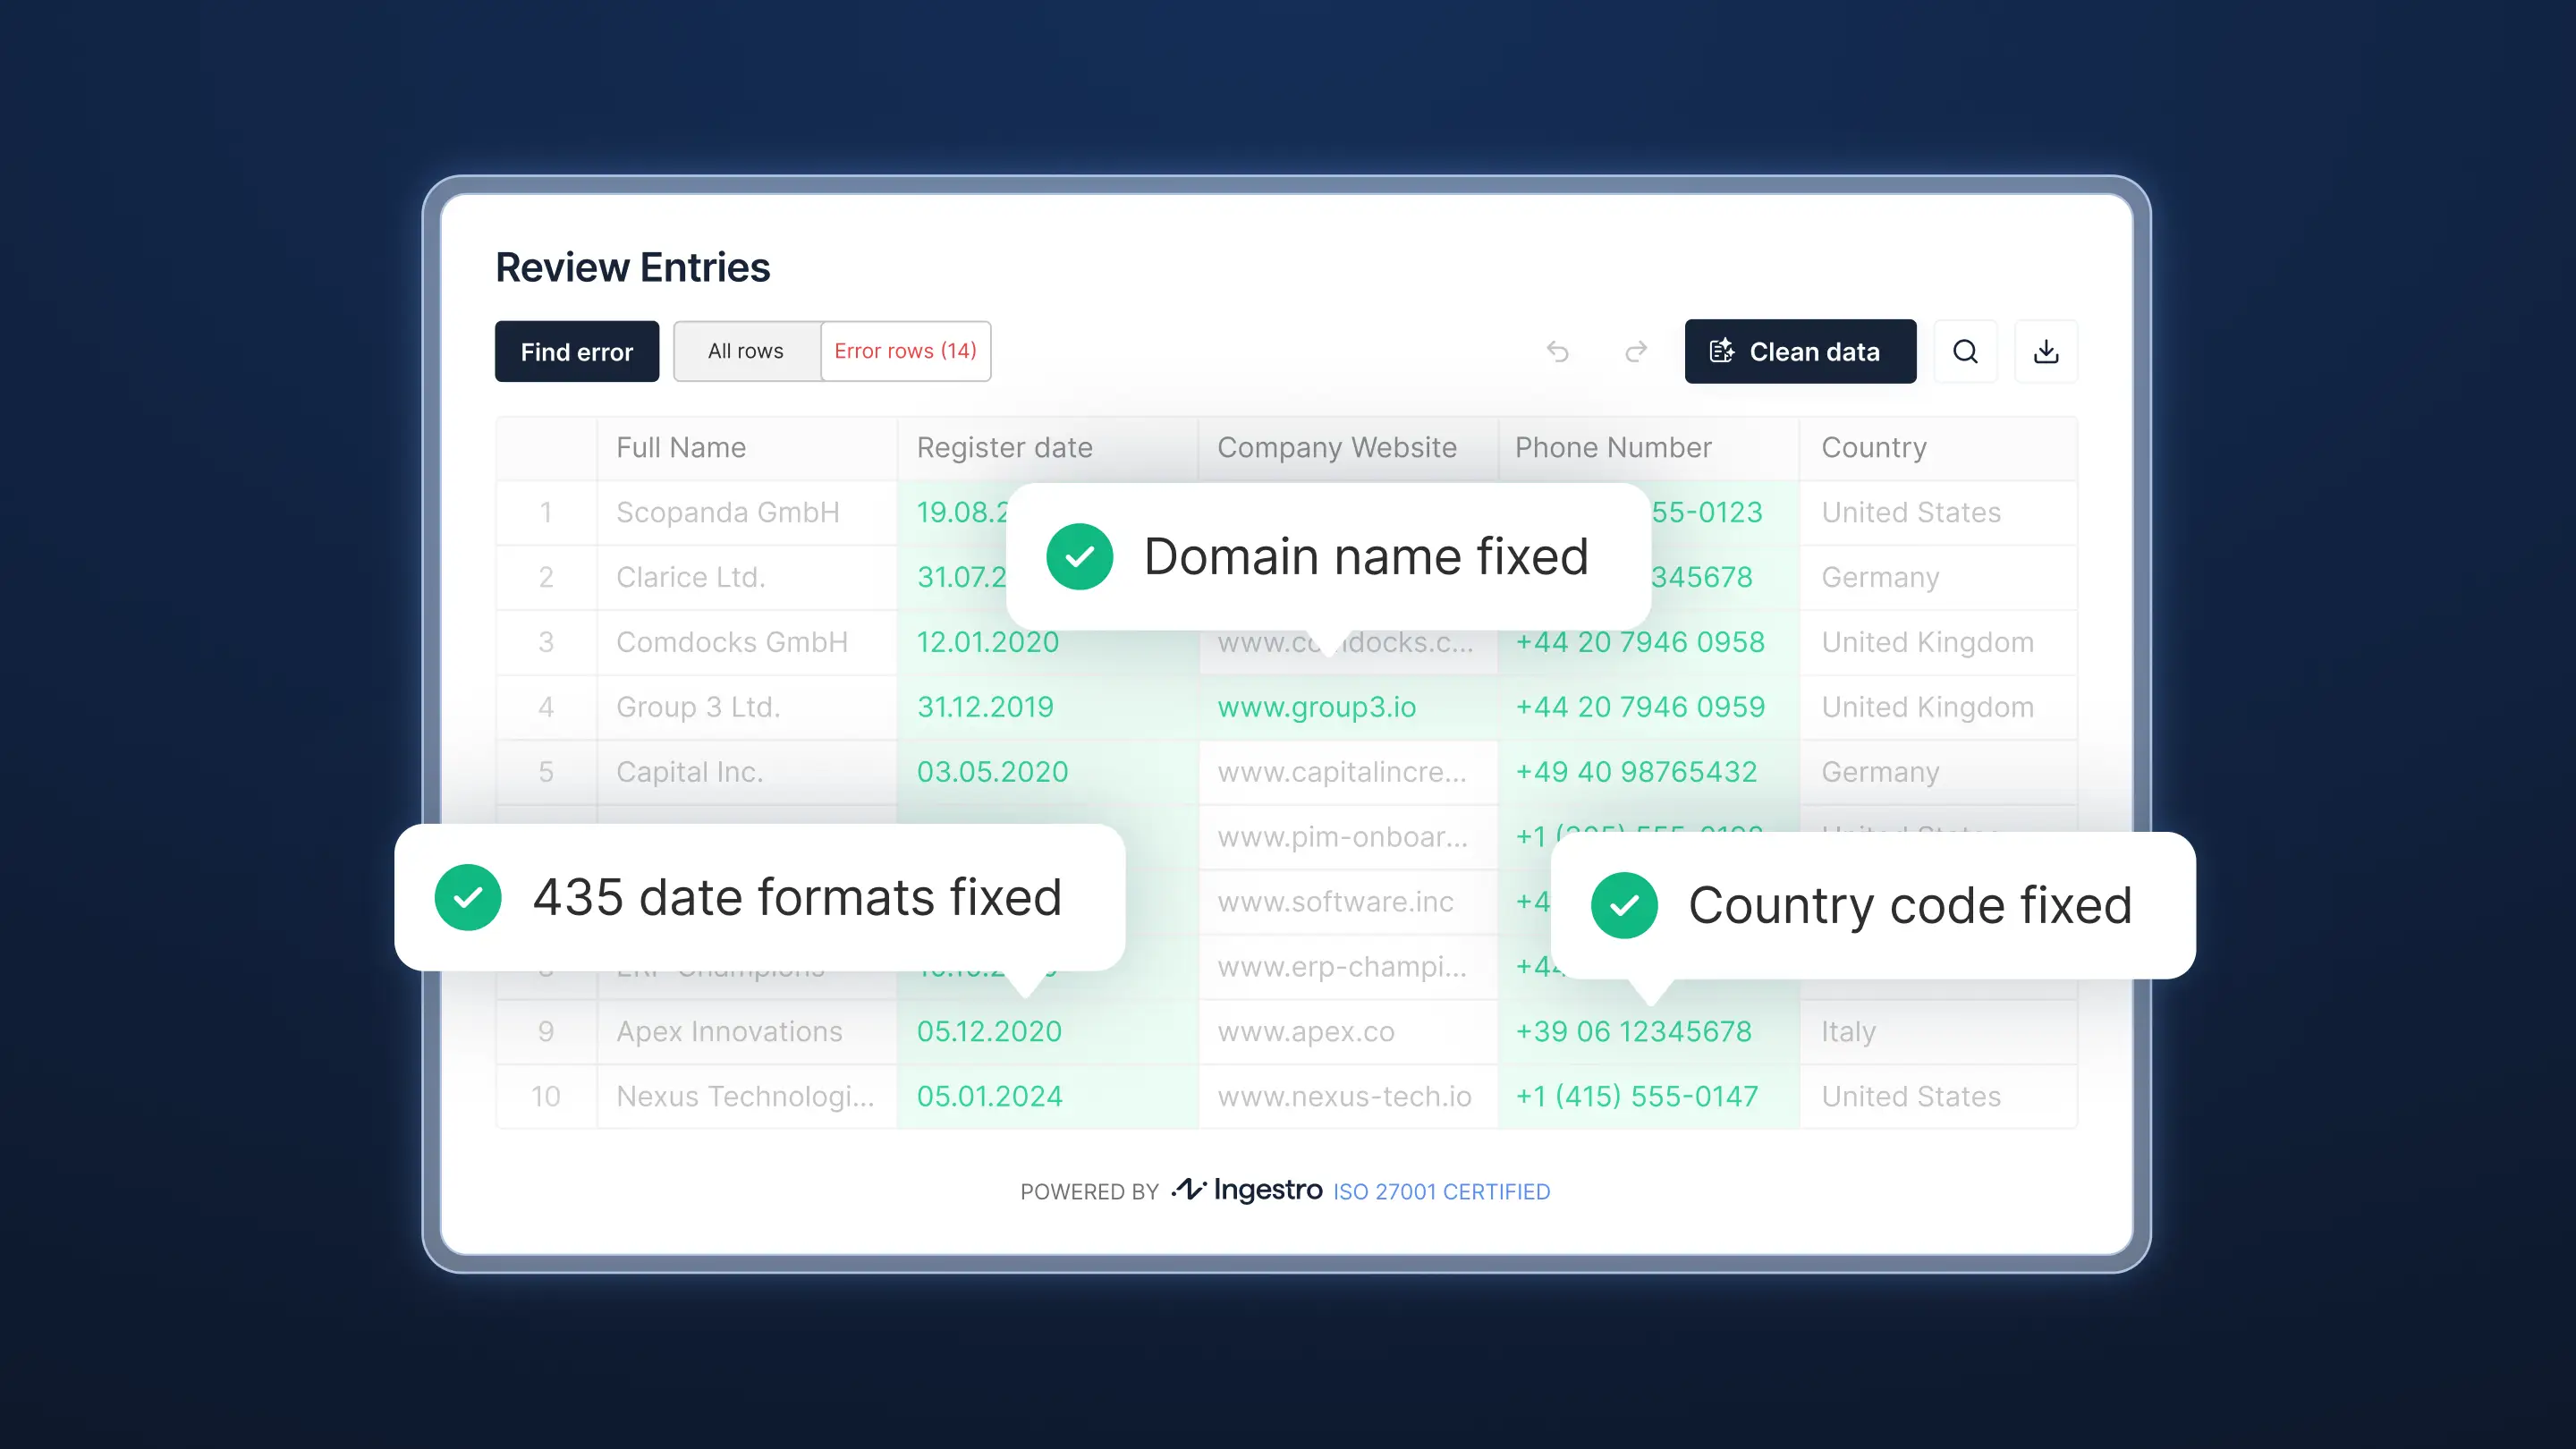Select the Phone Number column header
The image size is (2576, 1449).
point(1648,448)
